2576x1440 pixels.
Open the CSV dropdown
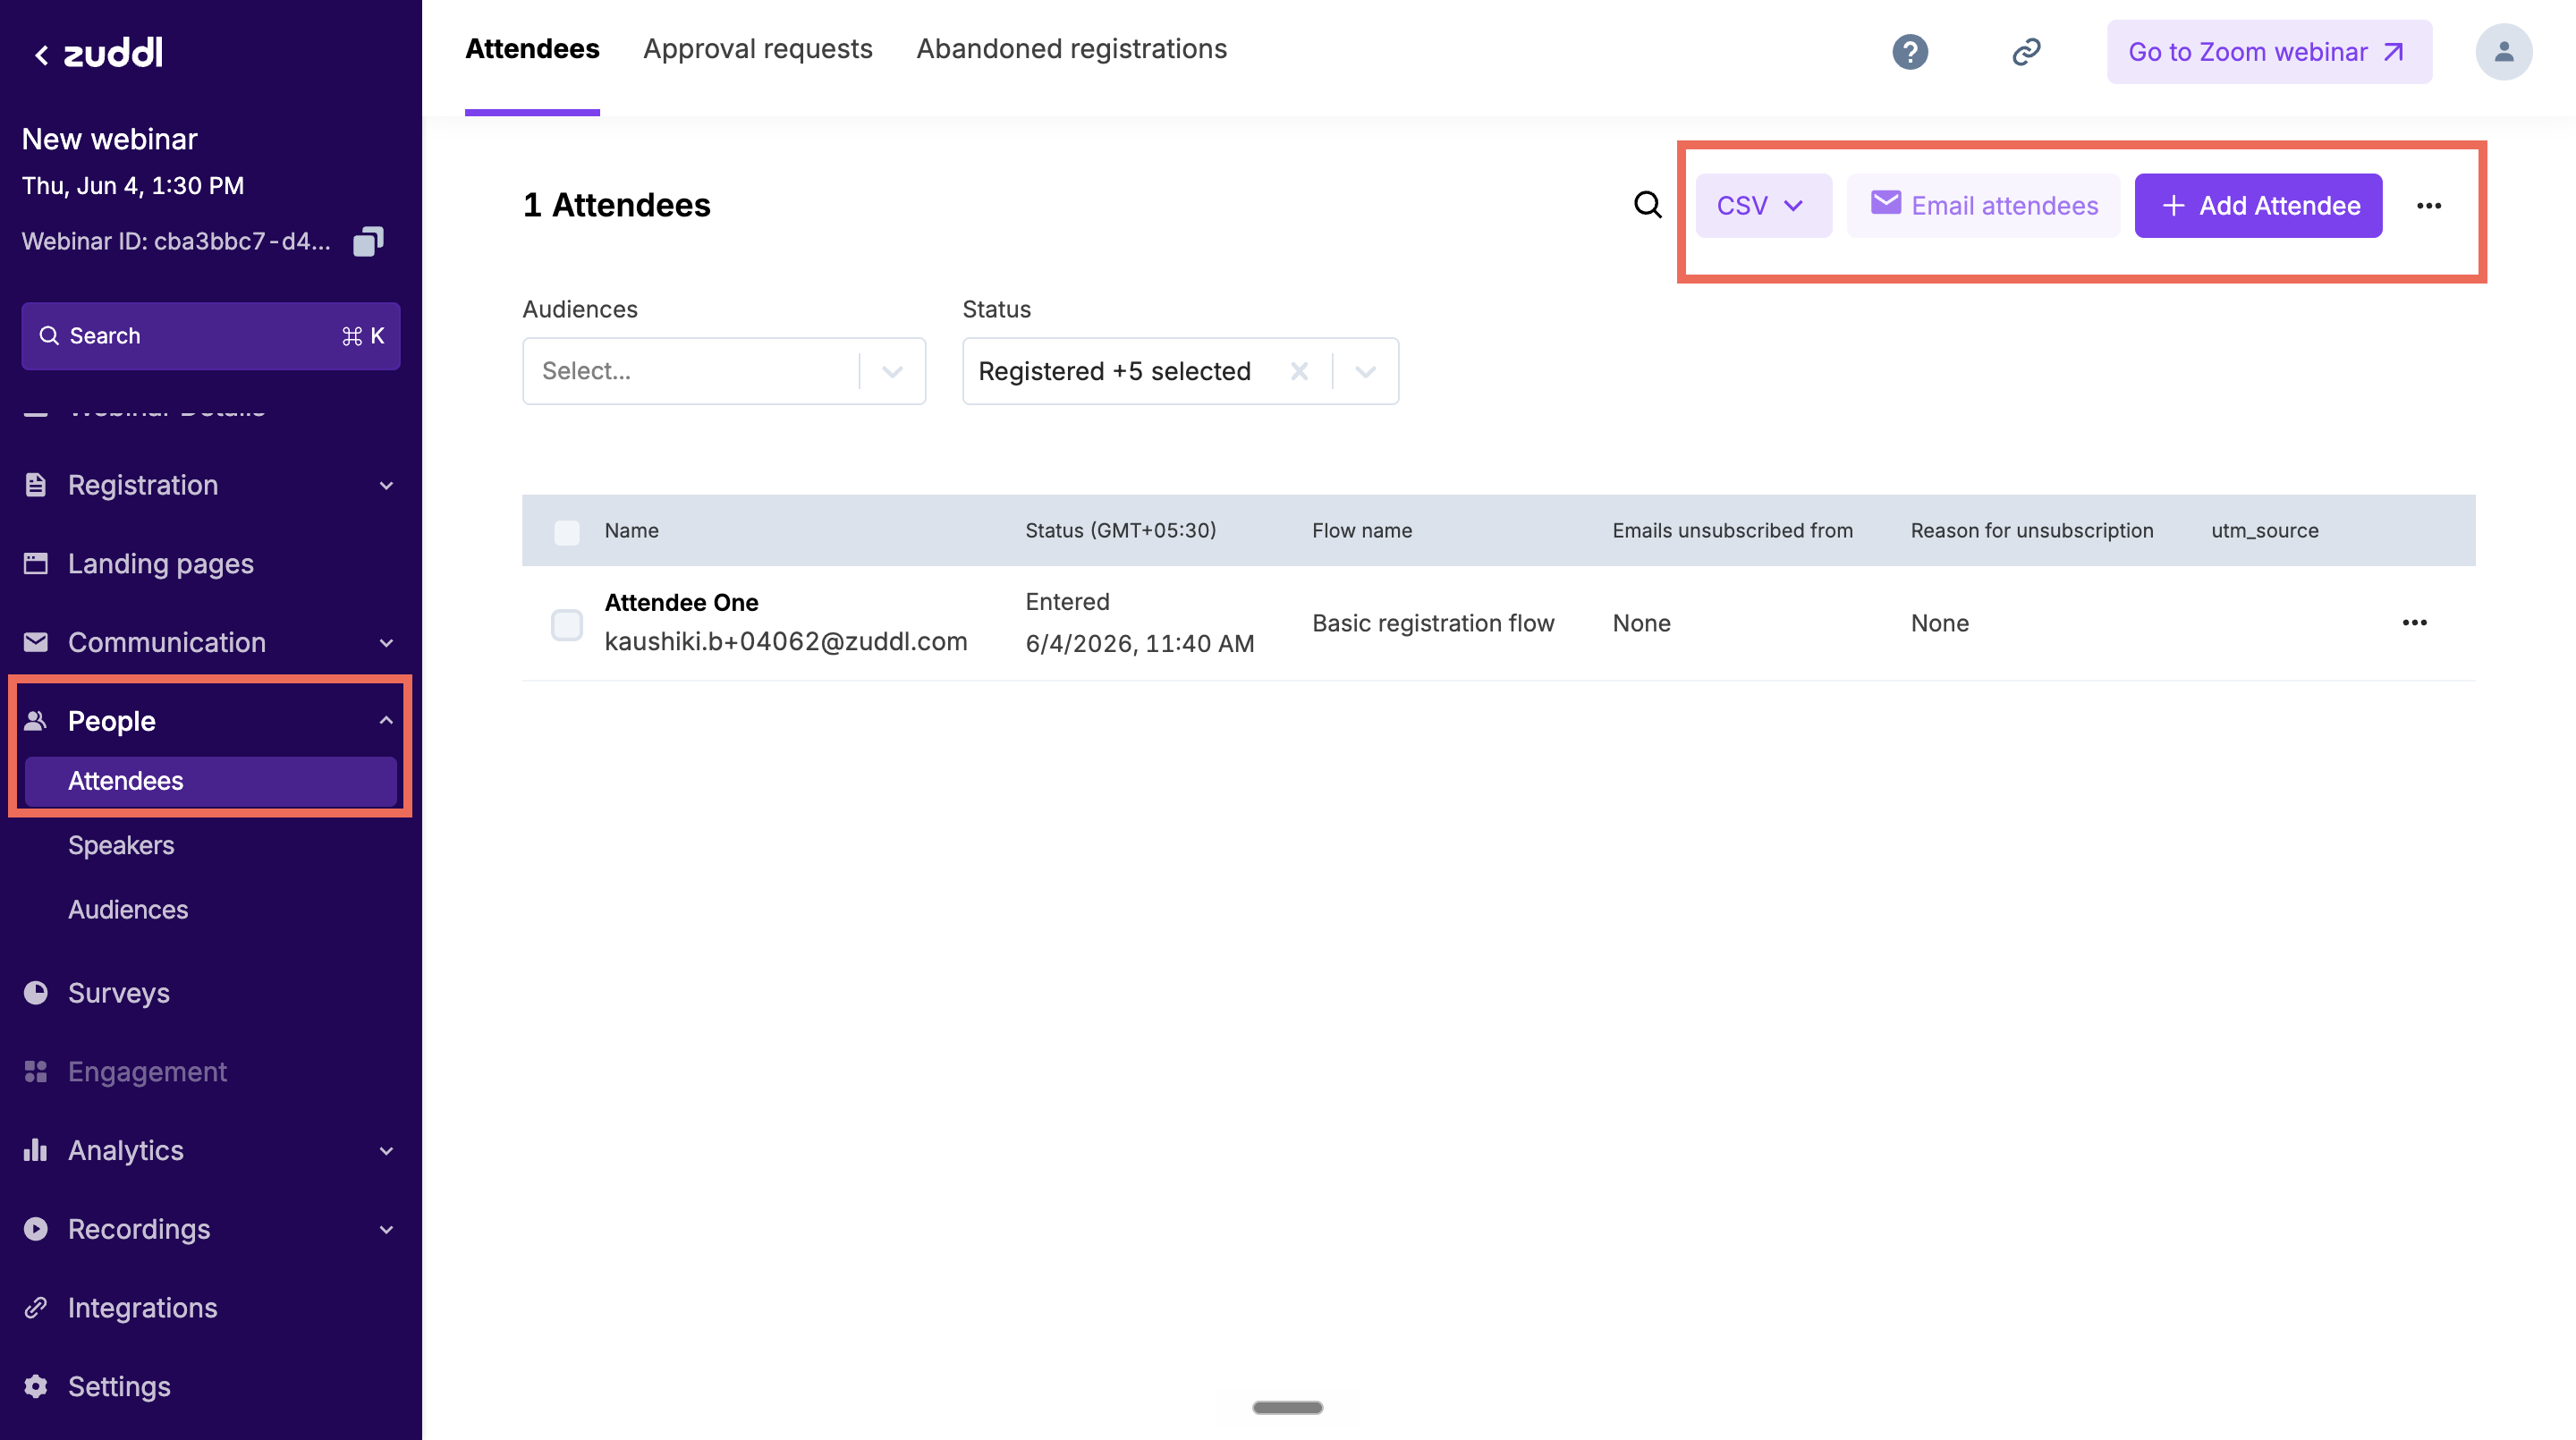click(1763, 206)
